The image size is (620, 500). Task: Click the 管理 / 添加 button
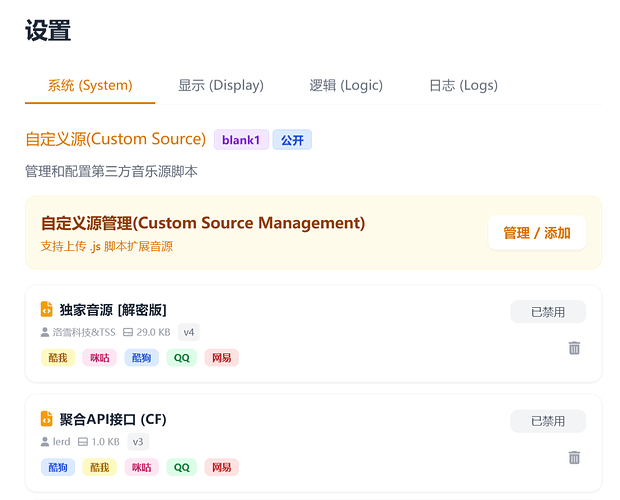tap(537, 233)
